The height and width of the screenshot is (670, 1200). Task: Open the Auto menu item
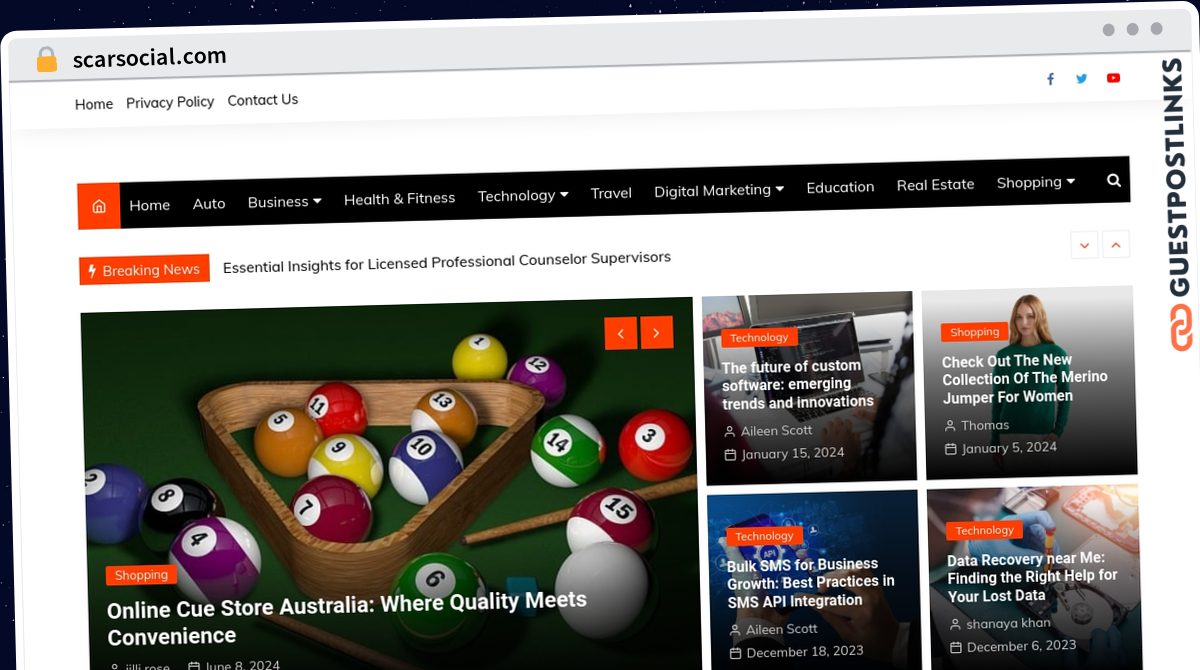coord(209,203)
